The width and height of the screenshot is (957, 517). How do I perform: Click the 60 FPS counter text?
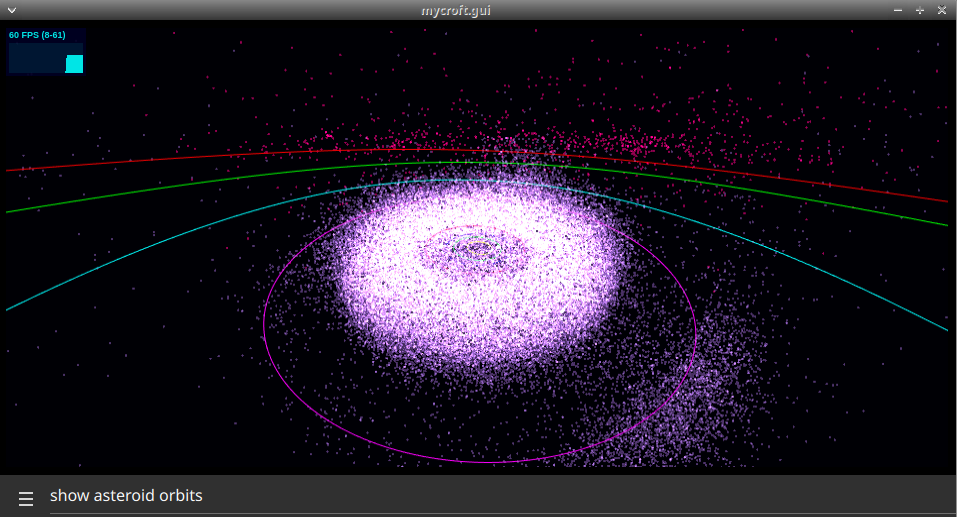[37, 35]
